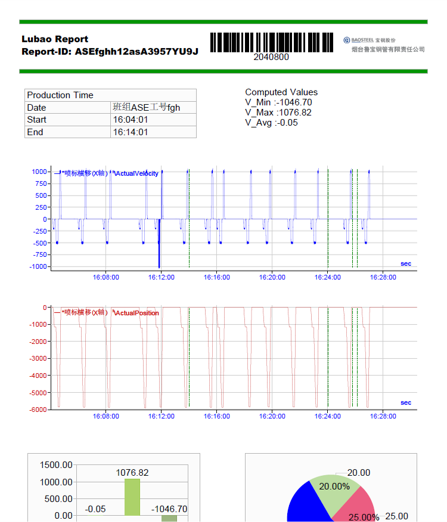447x522 pixels.
Task: Click the pie callout label 25.00
Action: (x=397, y=516)
